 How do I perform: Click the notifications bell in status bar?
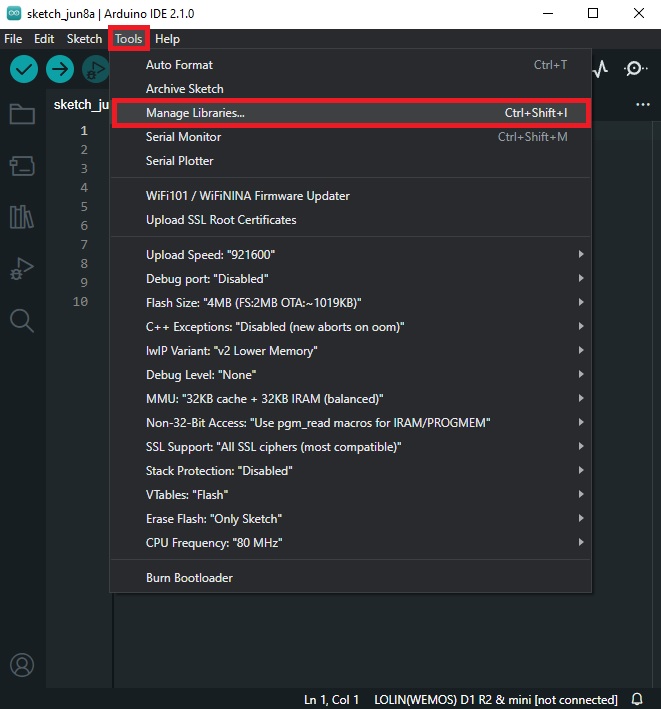(x=637, y=699)
